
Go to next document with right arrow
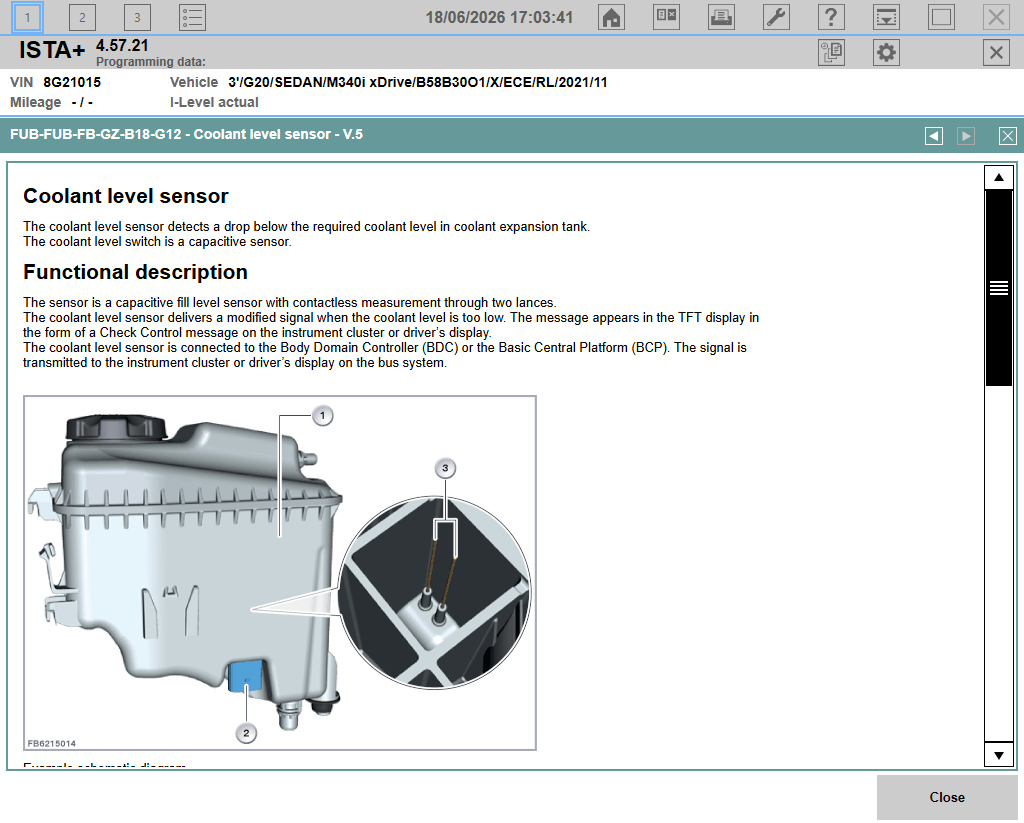click(x=966, y=136)
